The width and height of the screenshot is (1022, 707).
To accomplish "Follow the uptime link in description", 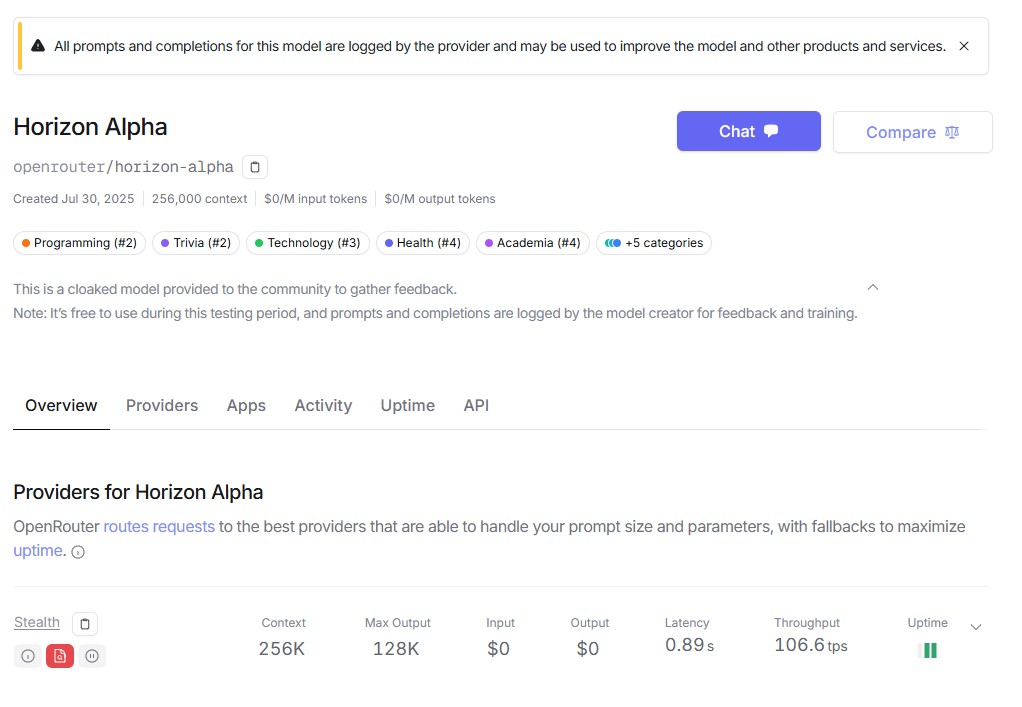I will [38, 551].
